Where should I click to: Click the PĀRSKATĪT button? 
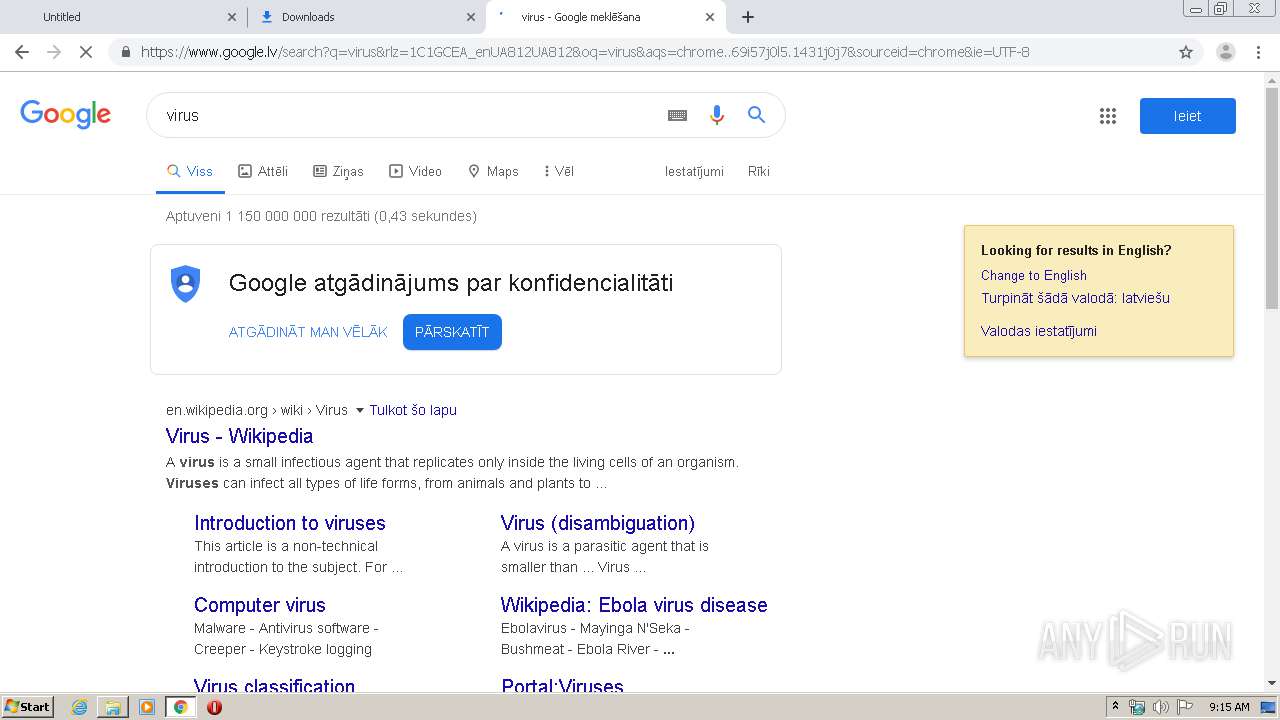pos(452,332)
